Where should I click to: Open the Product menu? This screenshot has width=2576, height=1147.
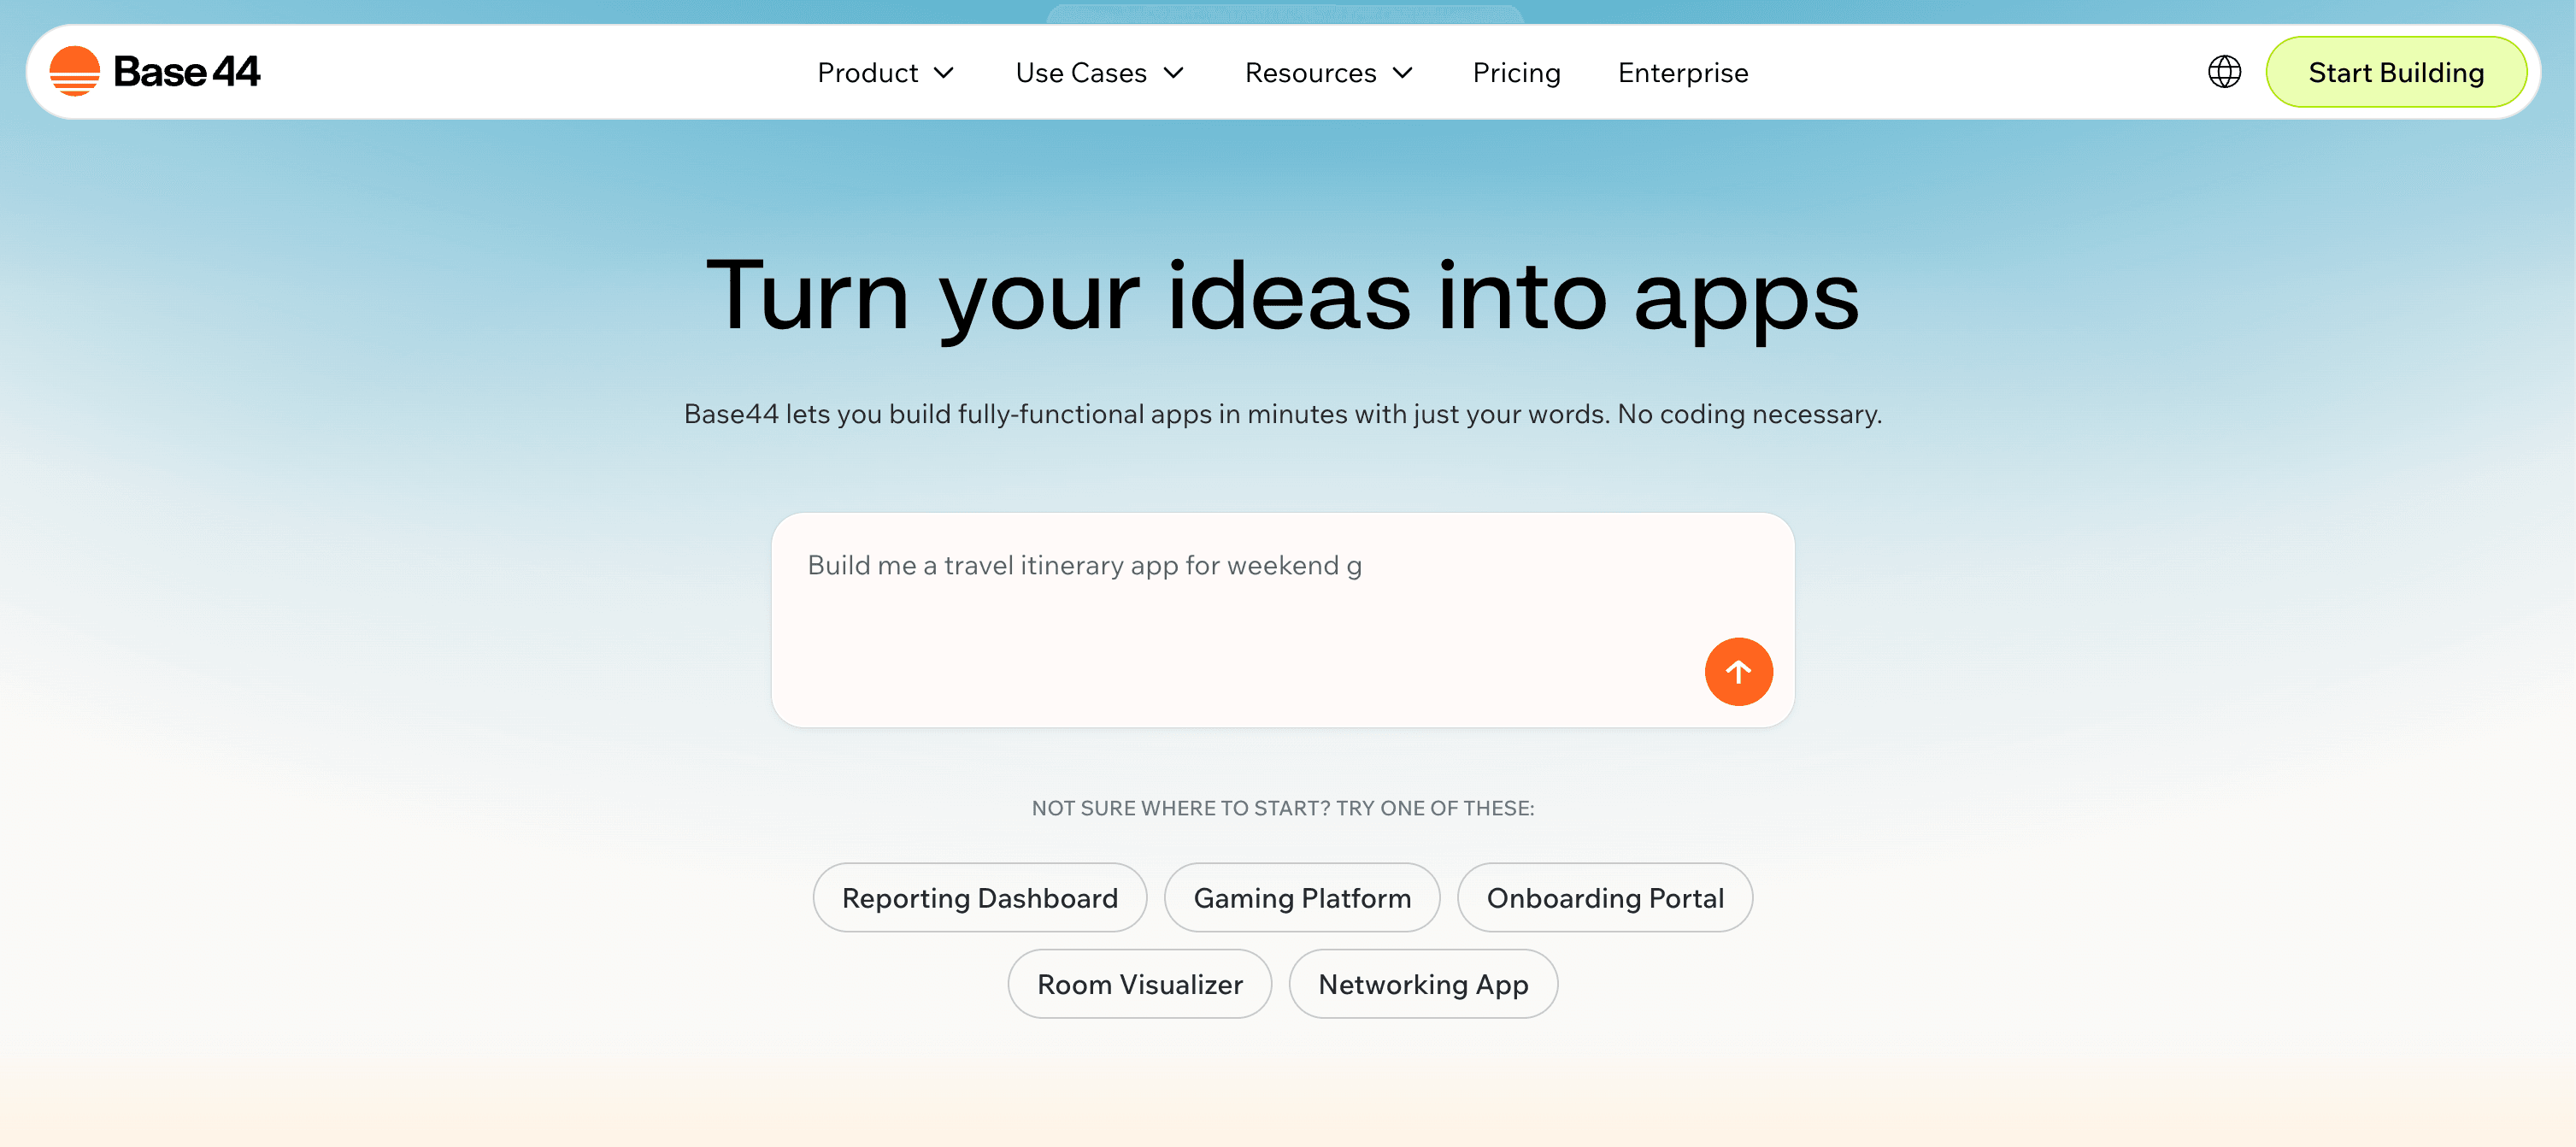(x=867, y=73)
